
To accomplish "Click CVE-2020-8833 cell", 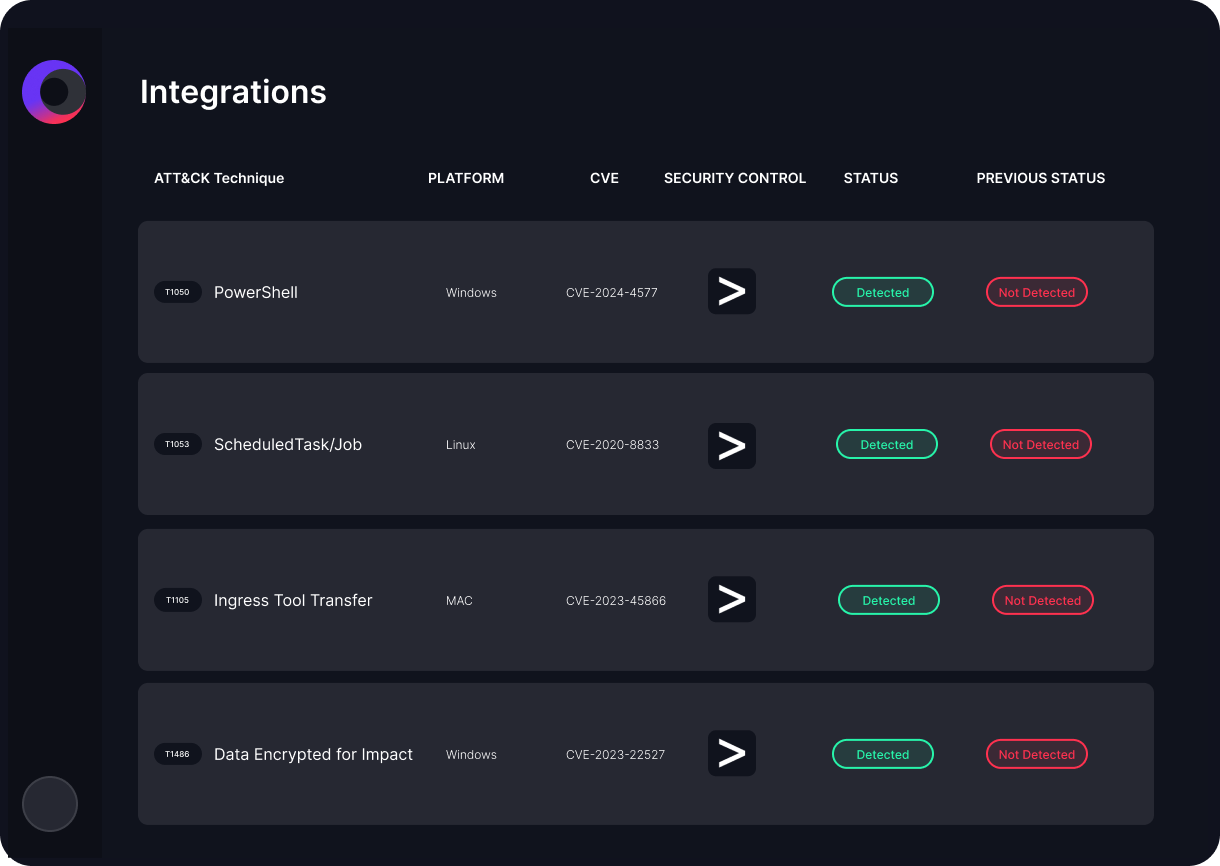I will pyautogui.click(x=612, y=445).
